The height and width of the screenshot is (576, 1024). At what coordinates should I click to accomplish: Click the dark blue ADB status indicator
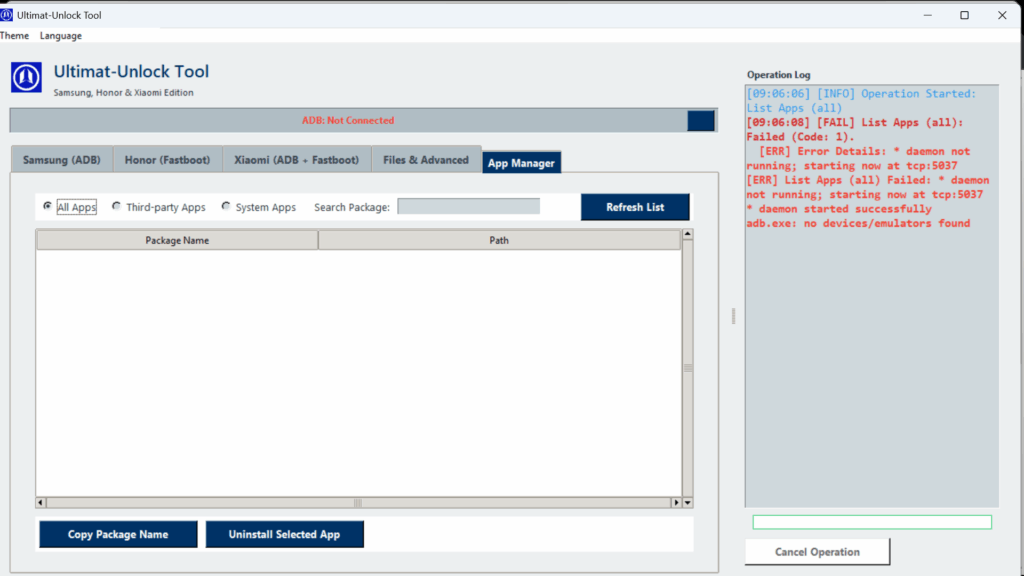pyautogui.click(x=701, y=121)
